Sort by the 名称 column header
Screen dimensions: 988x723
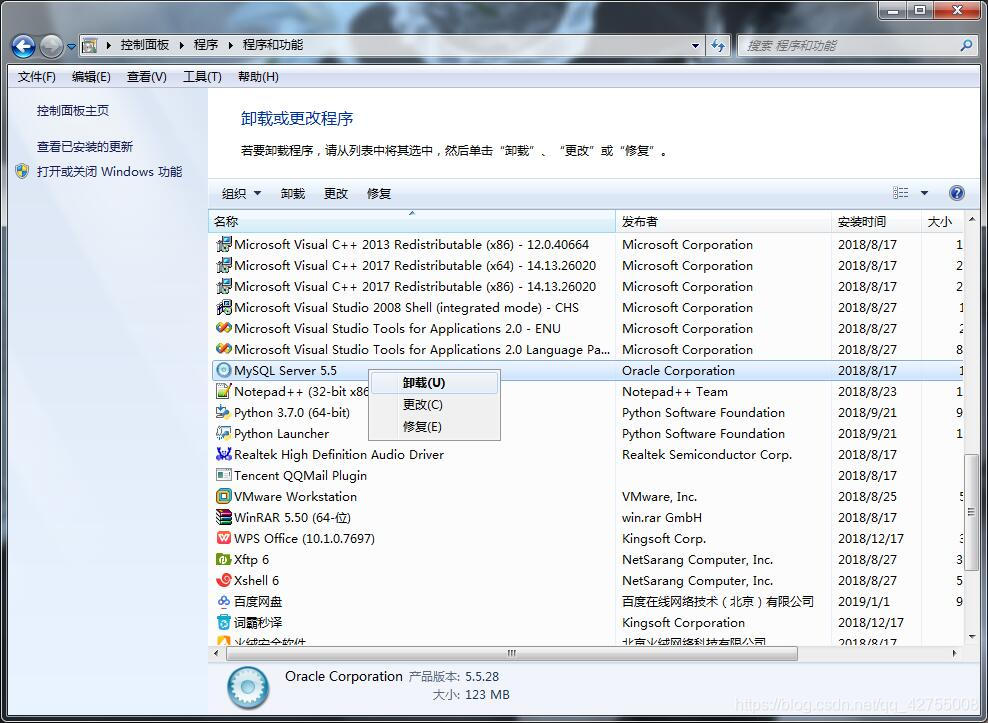[411, 222]
